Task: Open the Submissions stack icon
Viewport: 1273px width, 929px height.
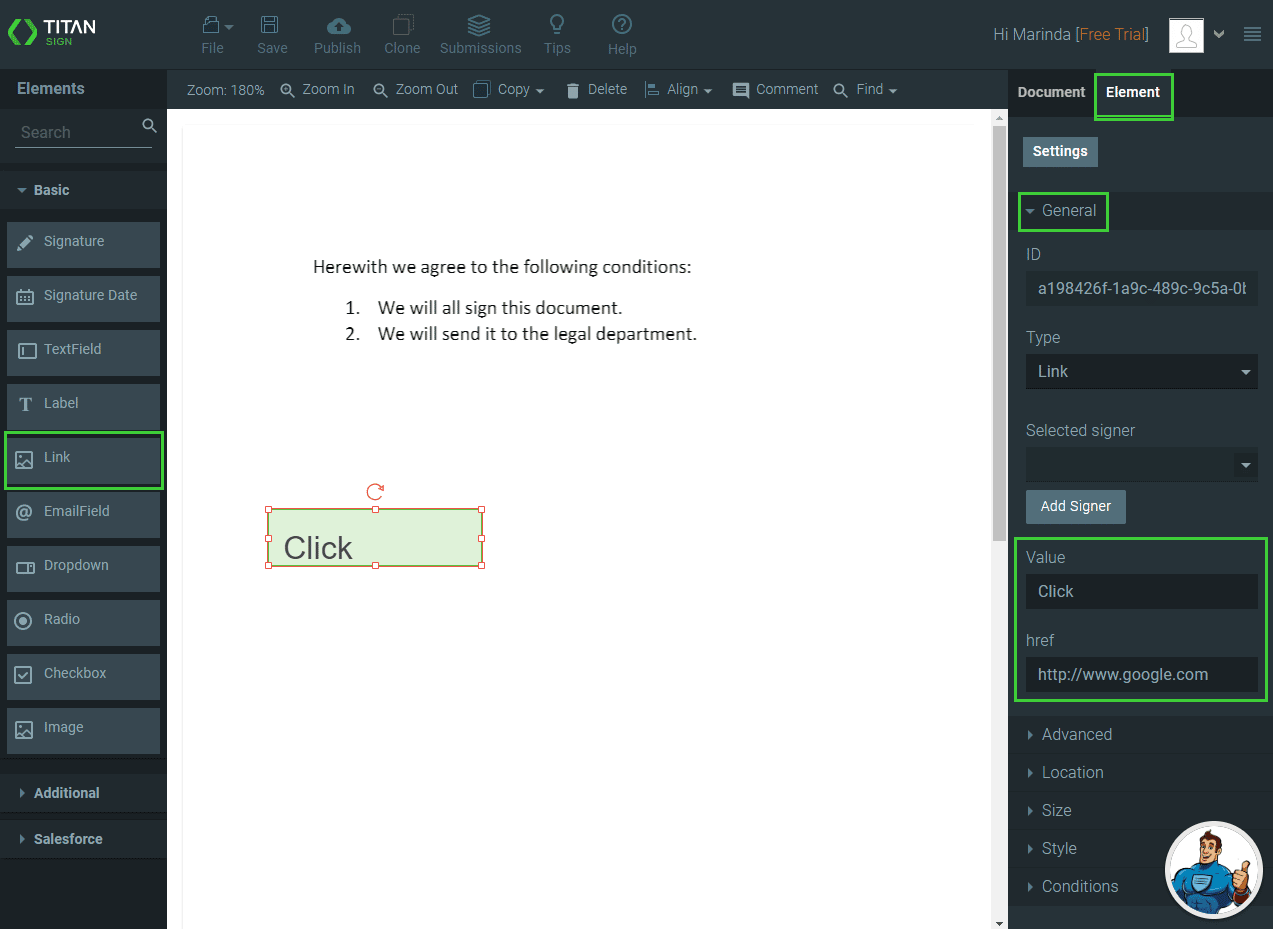Action: pos(480,26)
